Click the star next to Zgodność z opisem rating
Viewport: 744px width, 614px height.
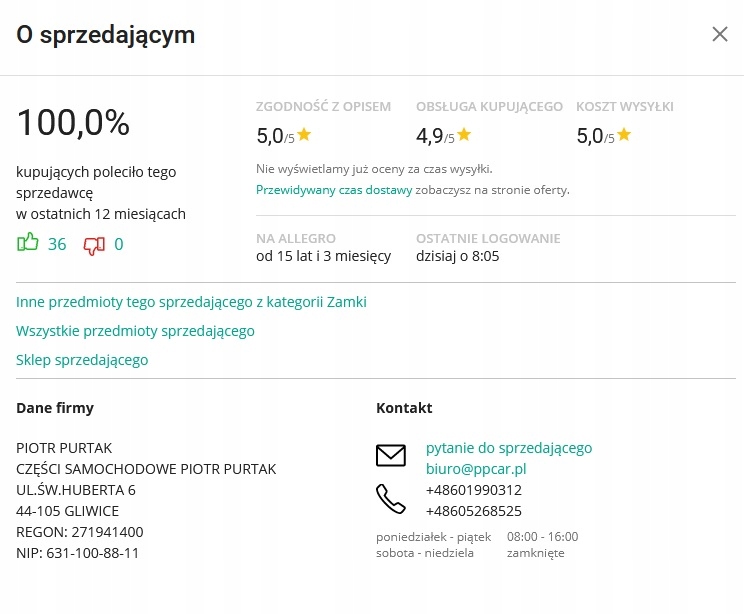click(305, 134)
